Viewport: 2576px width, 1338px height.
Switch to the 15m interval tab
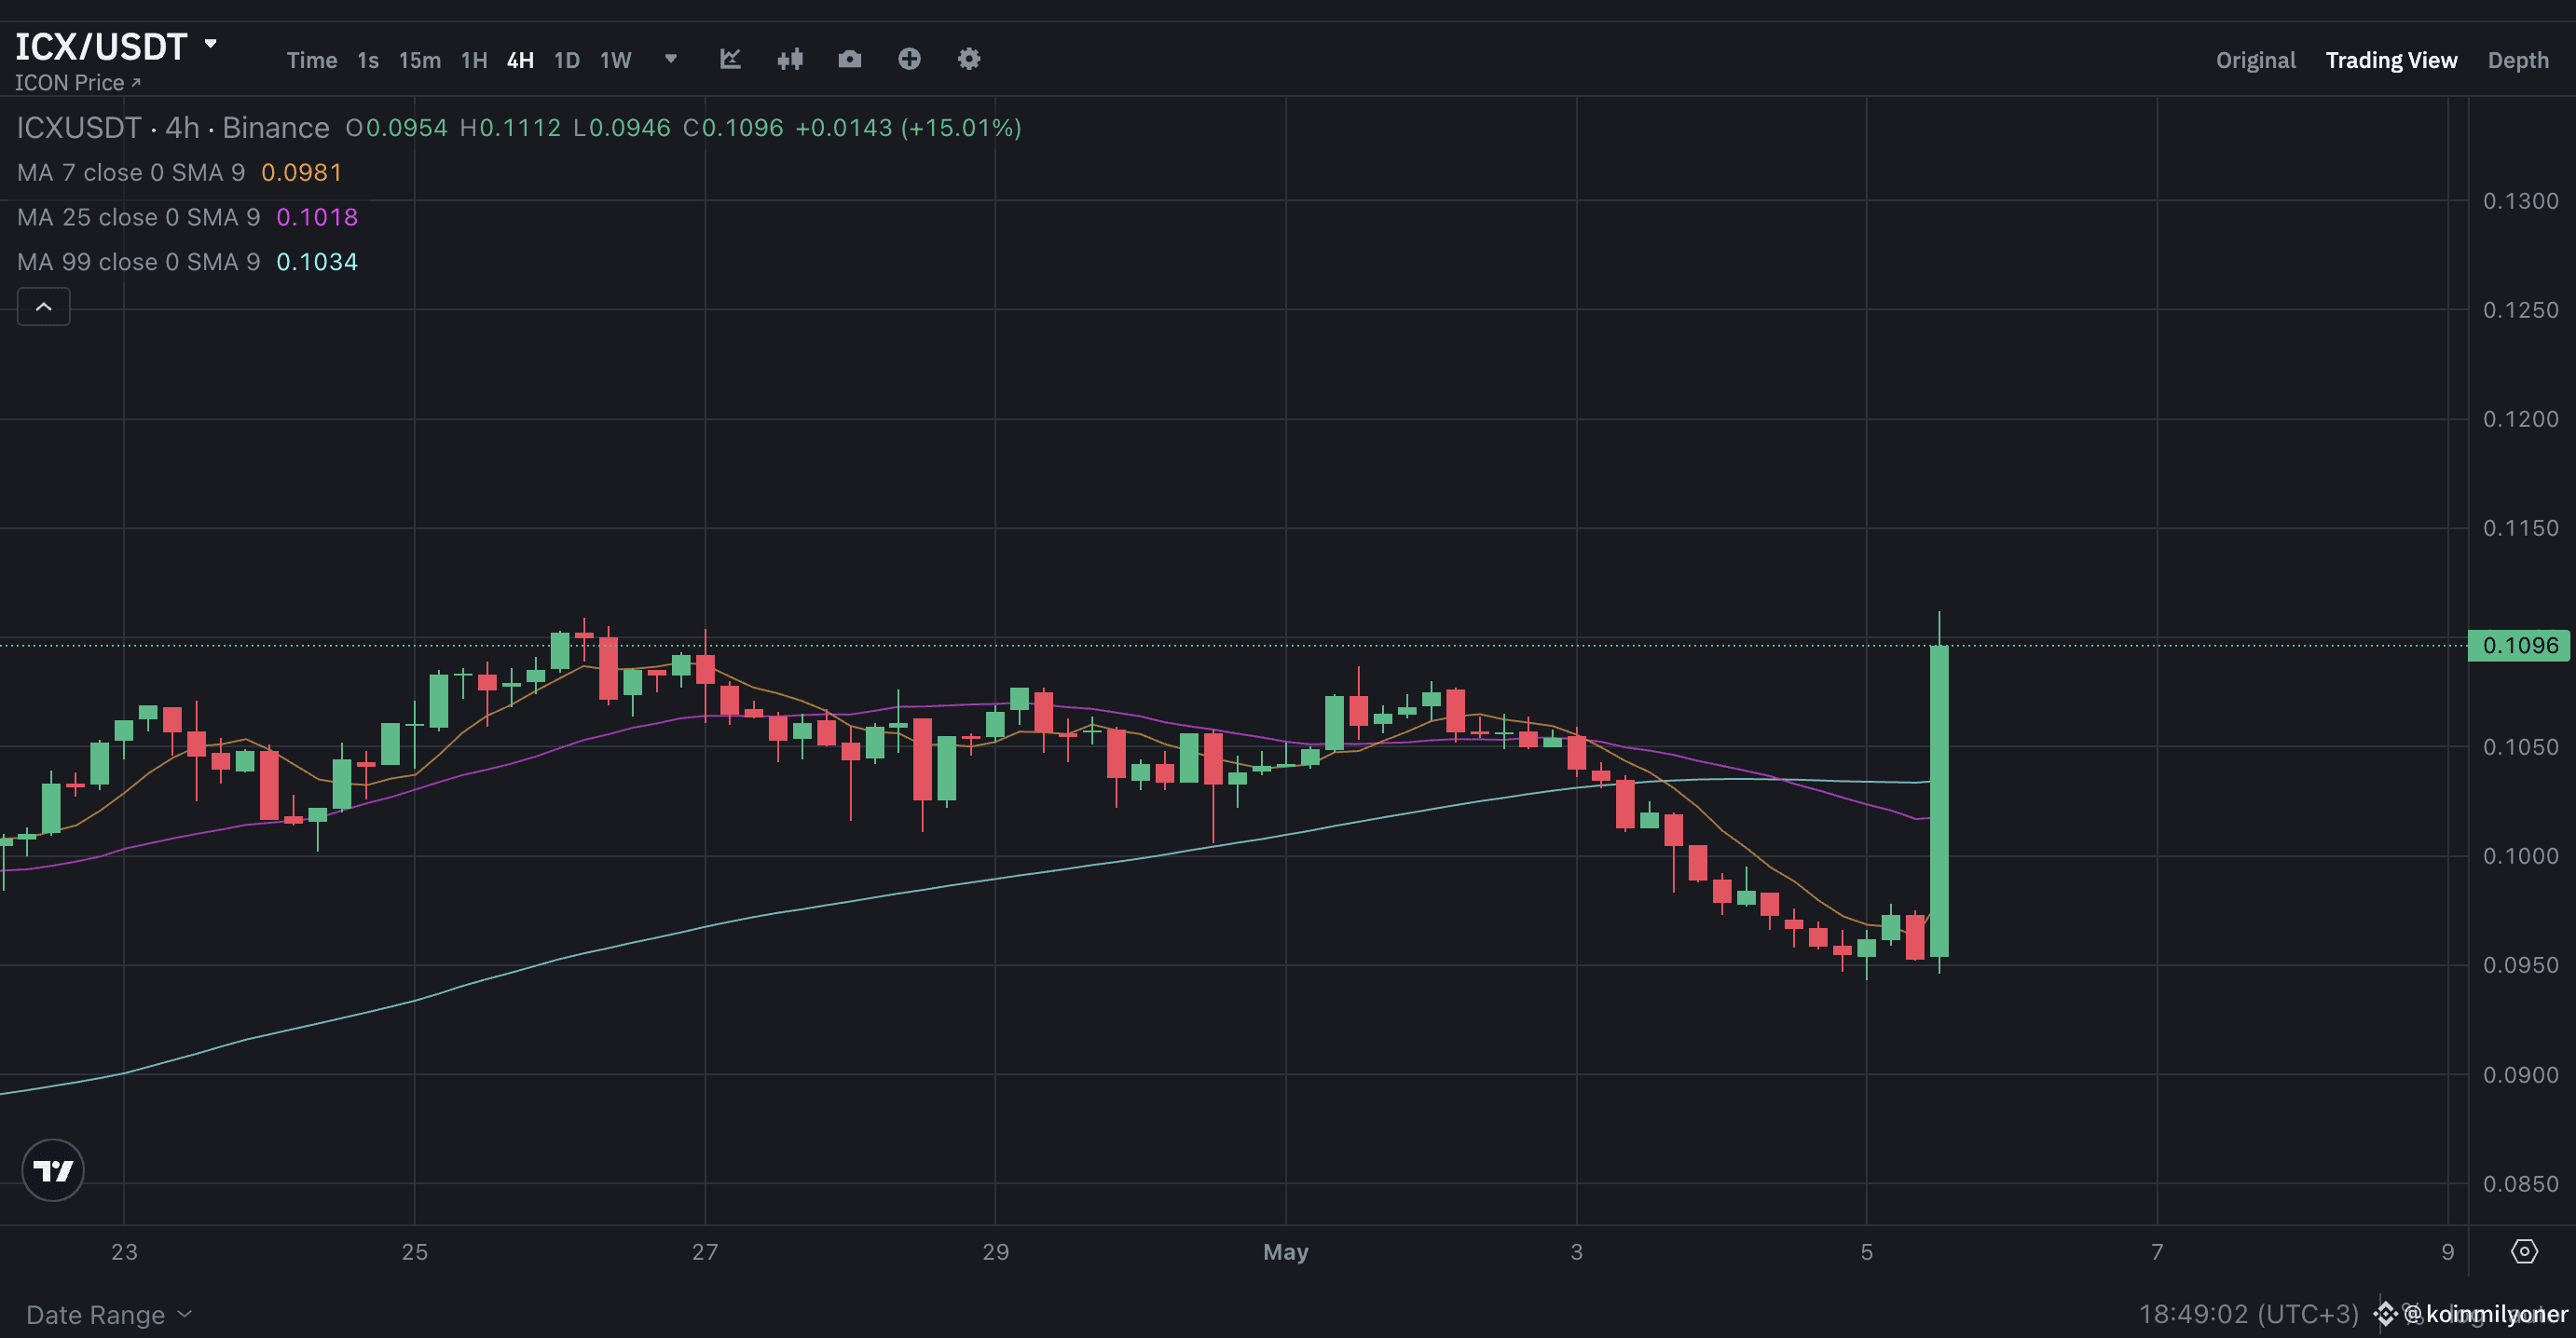418,59
